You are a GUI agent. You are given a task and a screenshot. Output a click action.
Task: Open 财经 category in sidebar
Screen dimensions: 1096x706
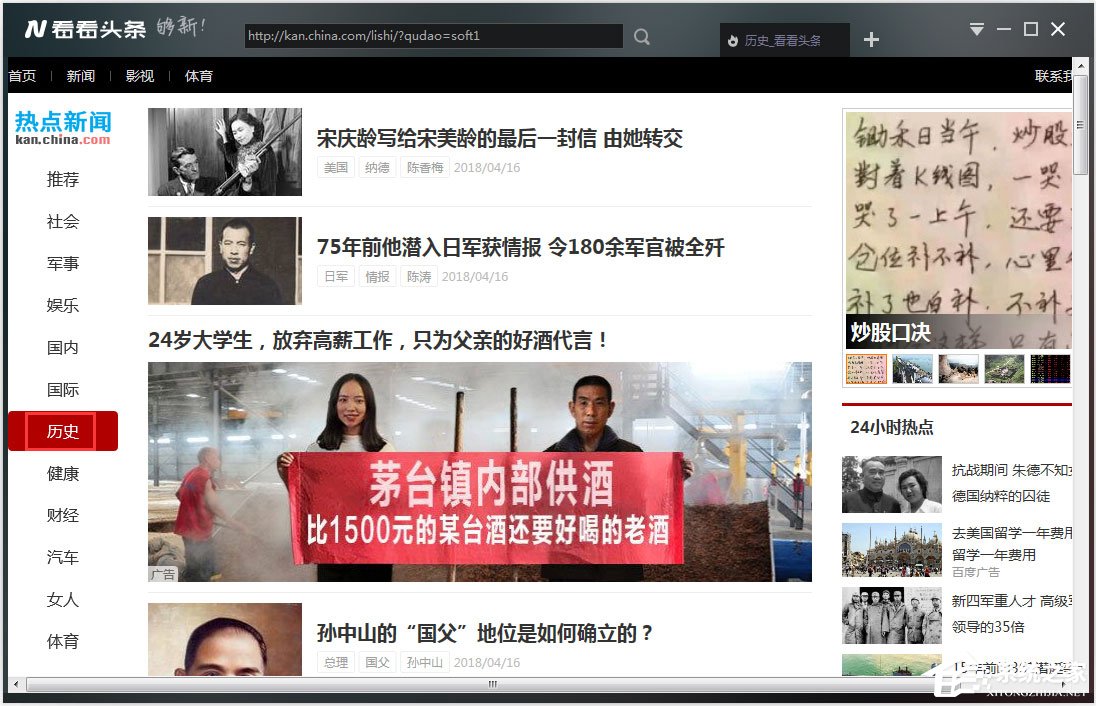click(63, 516)
